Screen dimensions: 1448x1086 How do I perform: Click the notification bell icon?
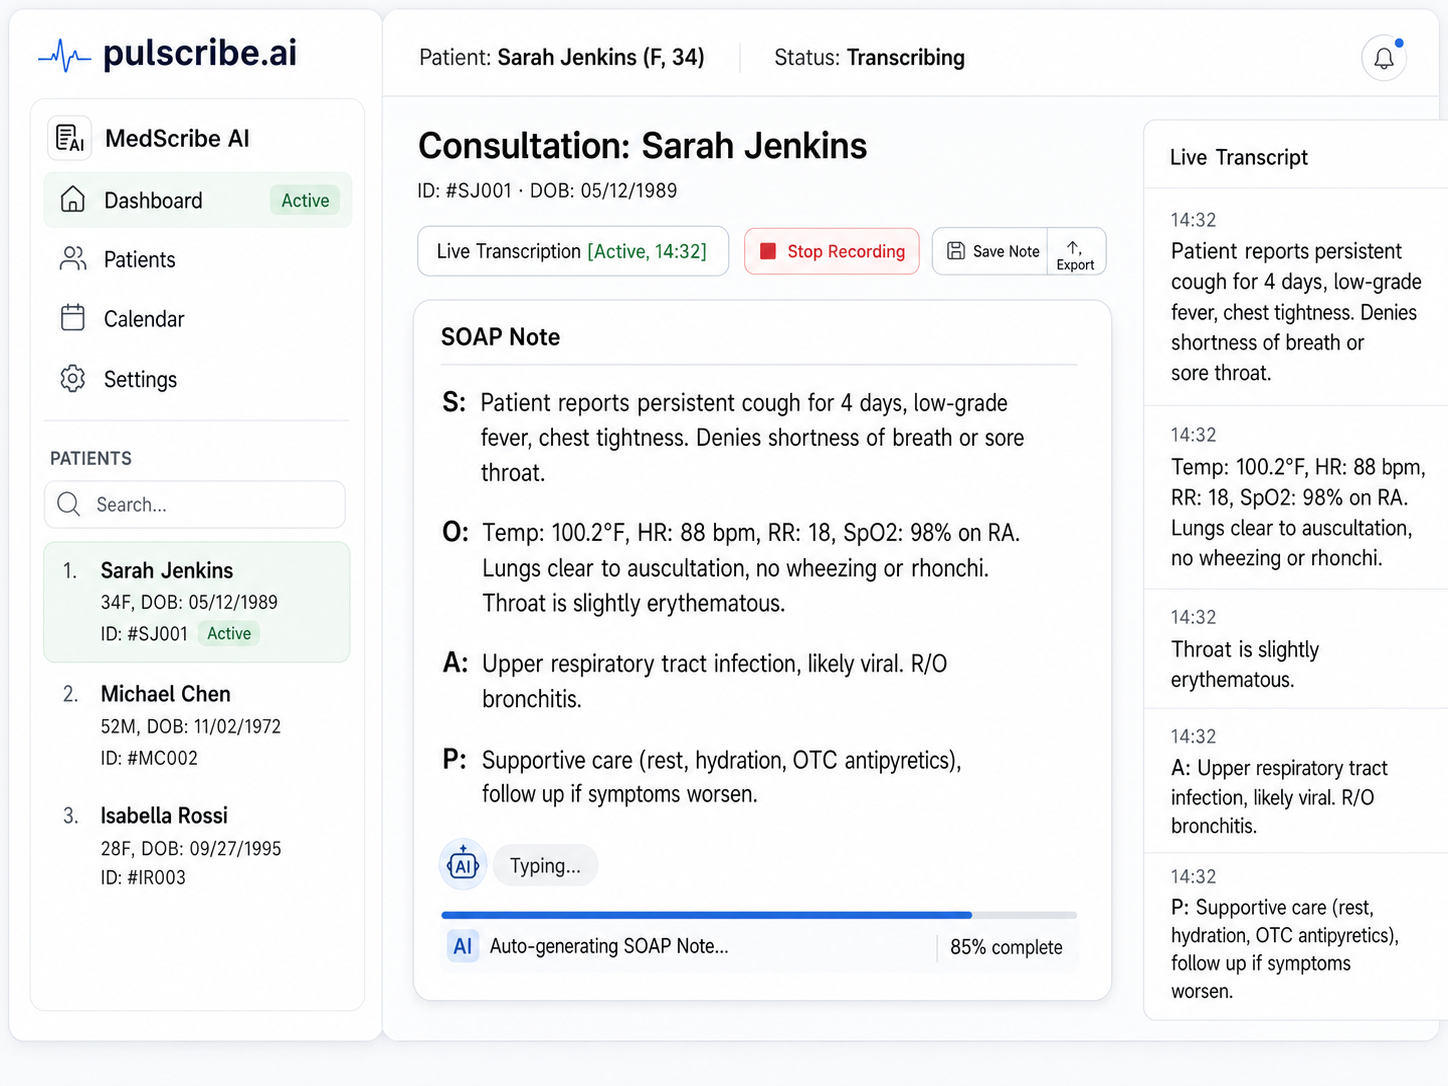[x=1384, y=57]
